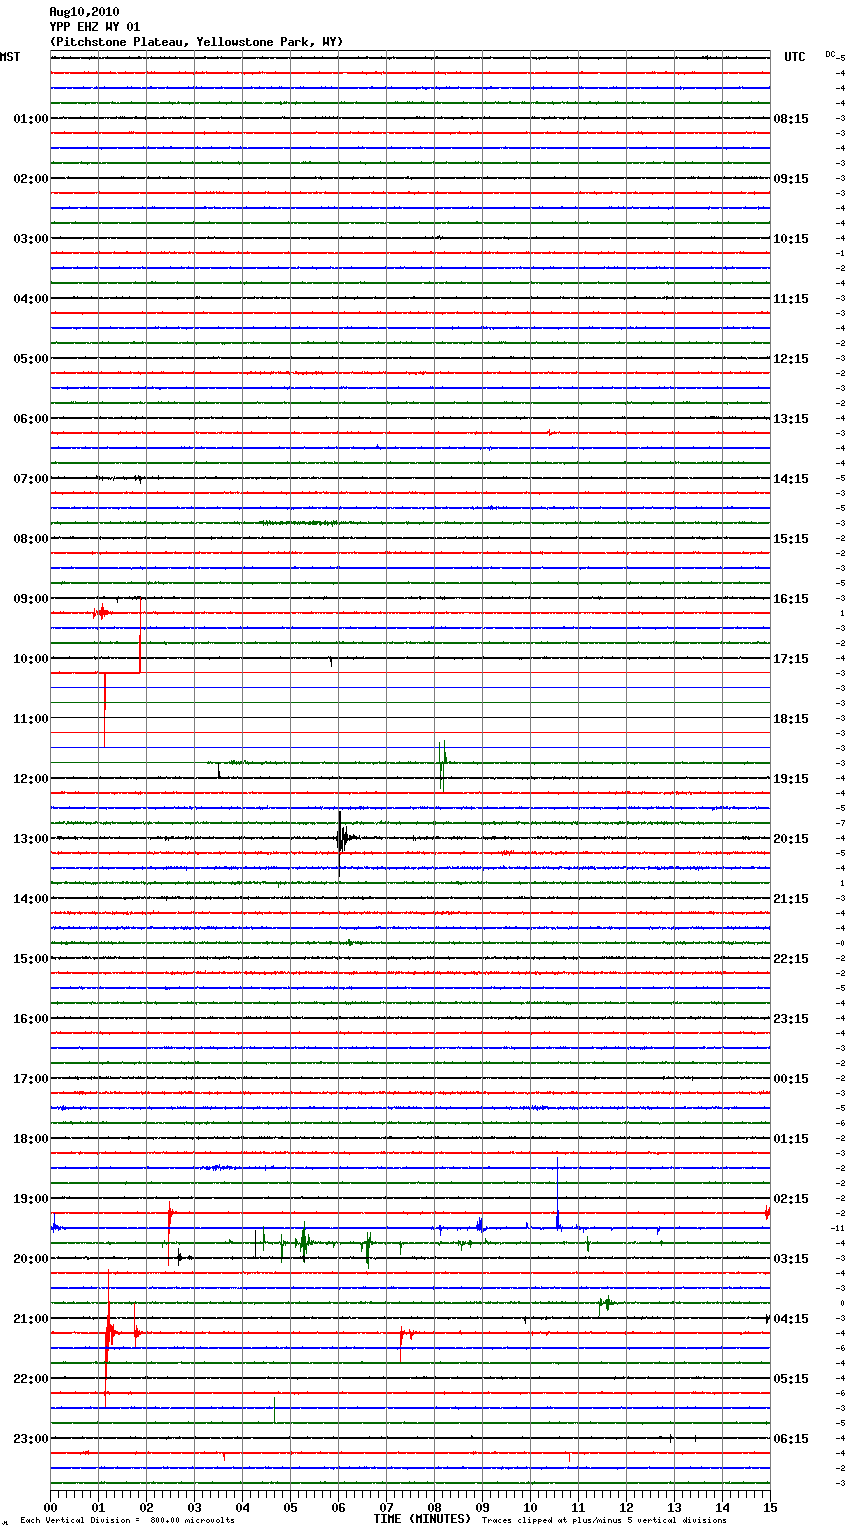Select the 23:00 MST row label
850x1534 pixels.
tap(31, 1439)
